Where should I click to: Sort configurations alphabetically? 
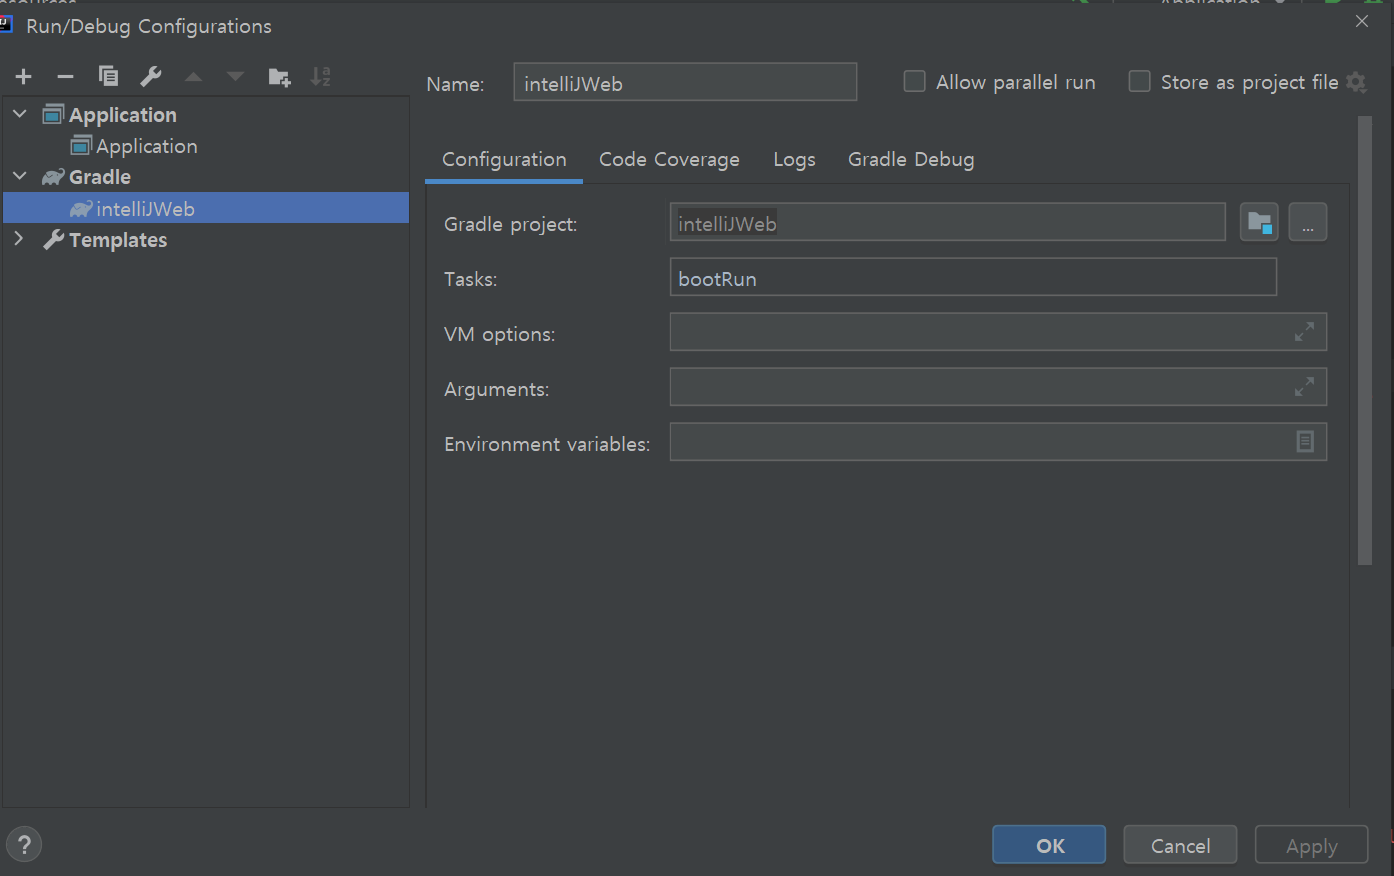click(x=321, y=76)
